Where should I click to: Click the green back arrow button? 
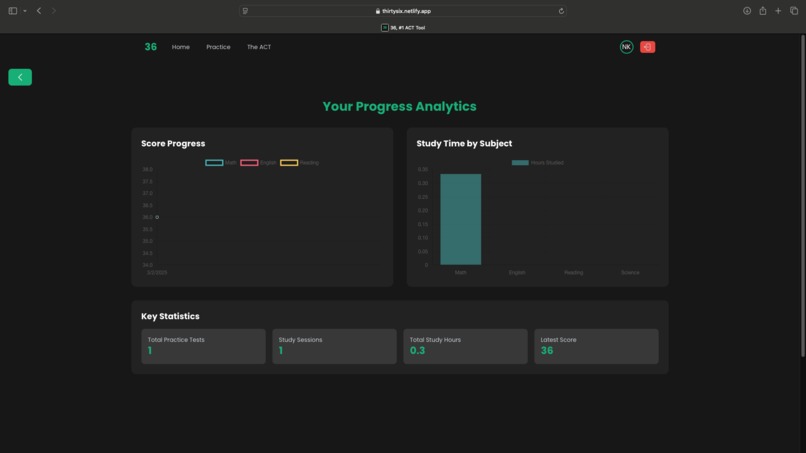point(20,77)
